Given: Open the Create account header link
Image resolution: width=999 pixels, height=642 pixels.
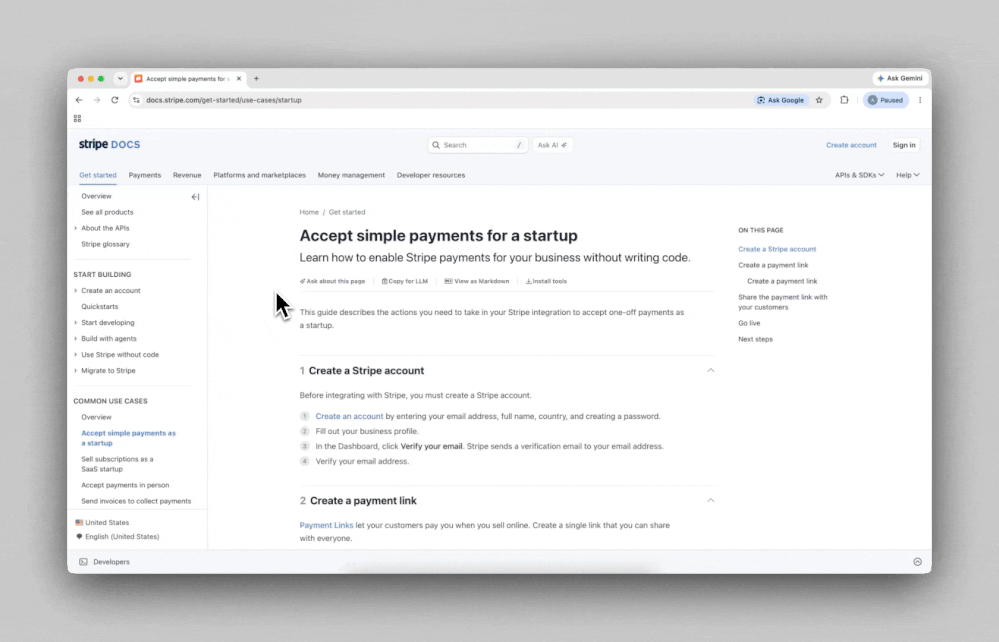Looking at the screenshot, I should tap(851, 145).
